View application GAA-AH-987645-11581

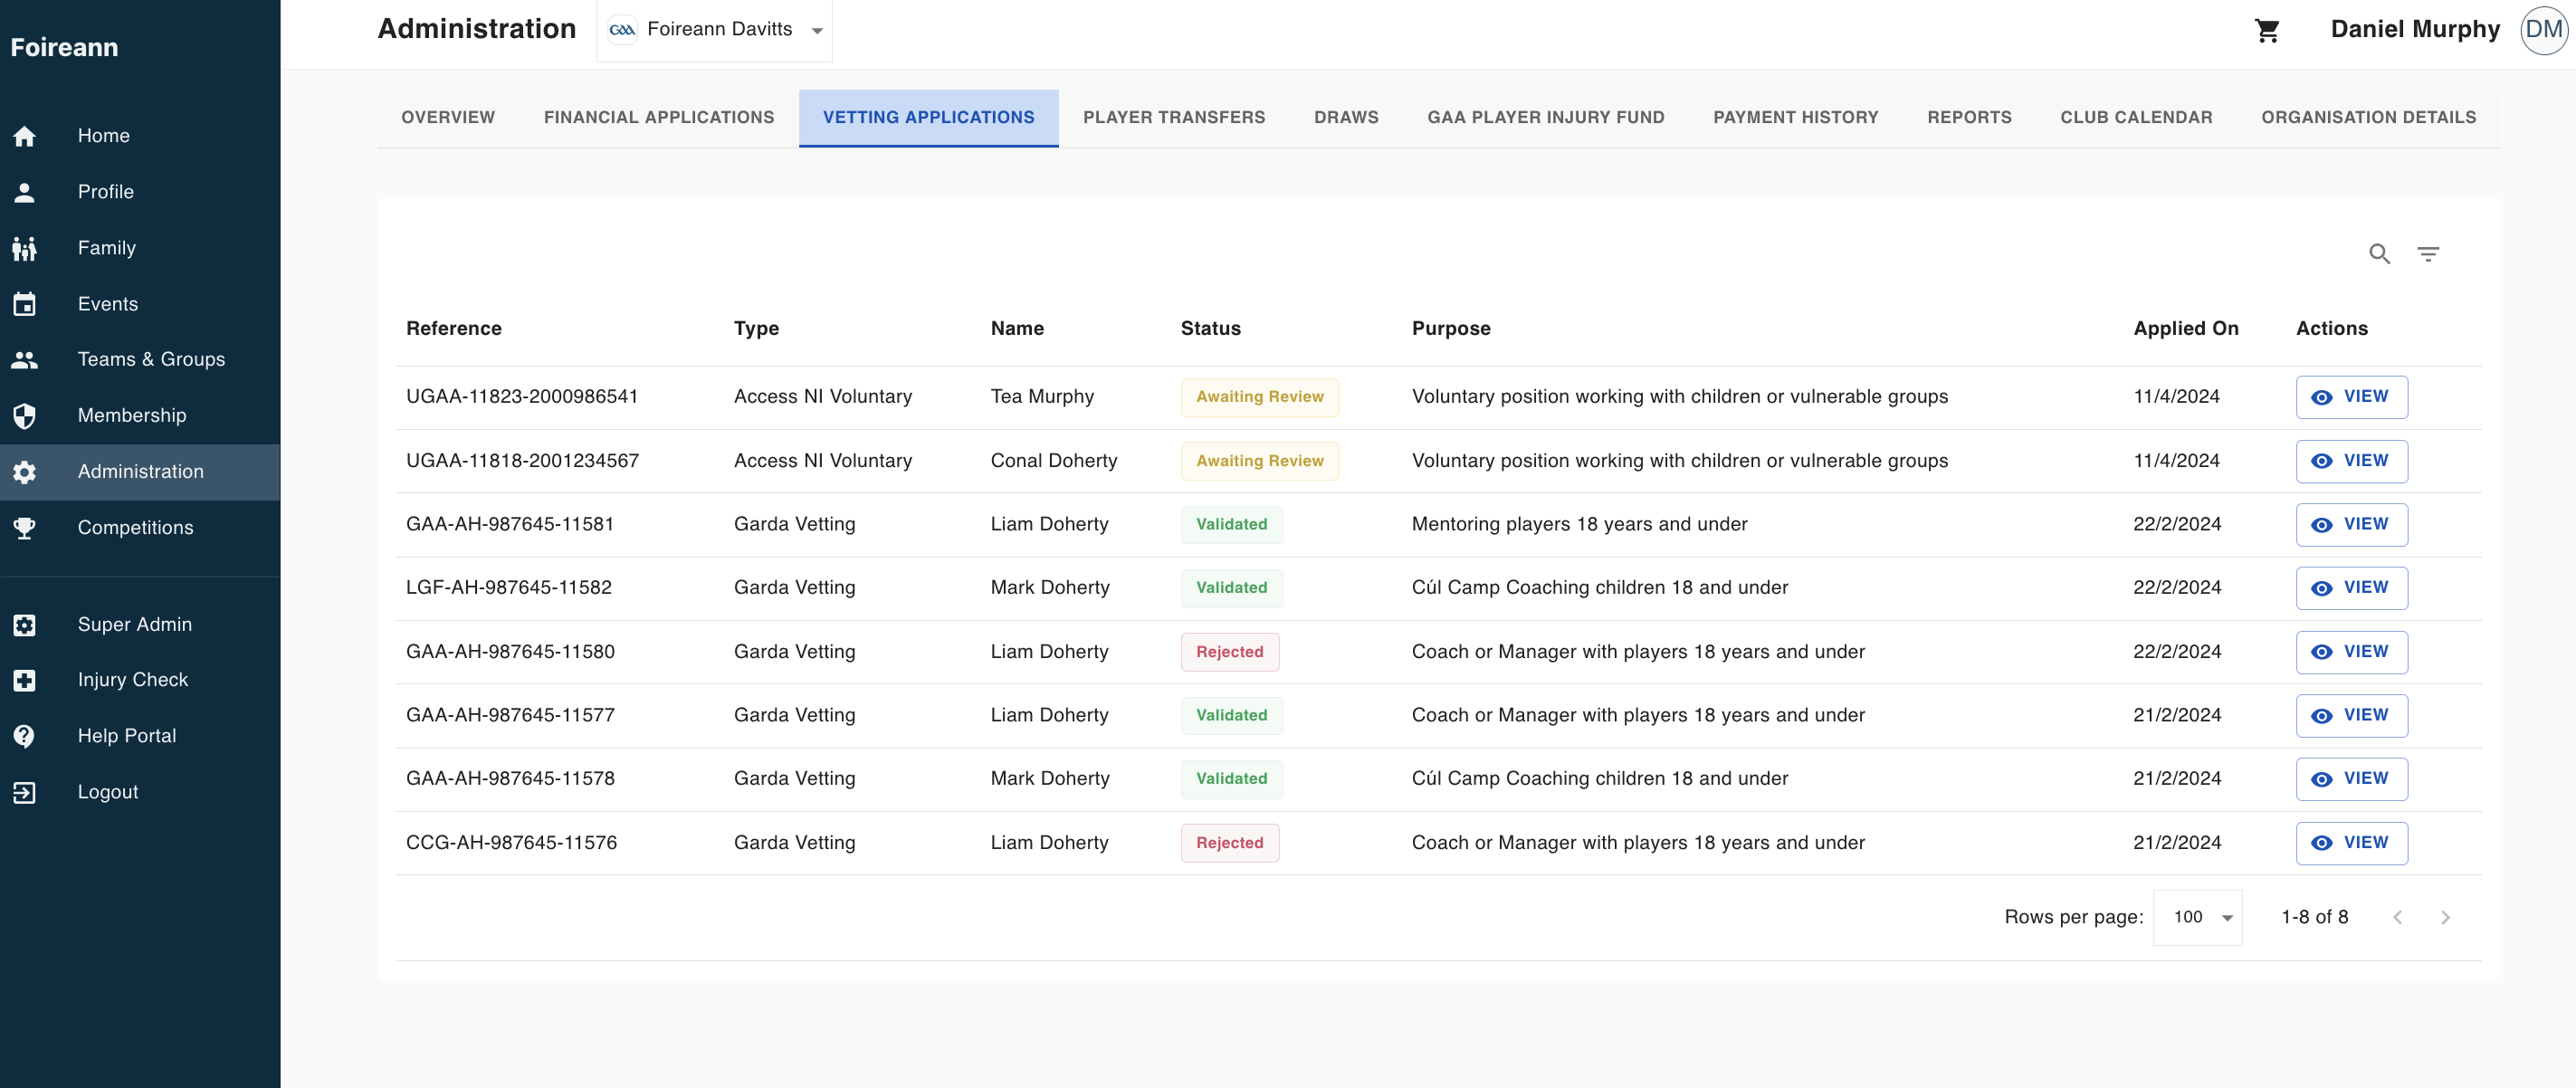2351,525
